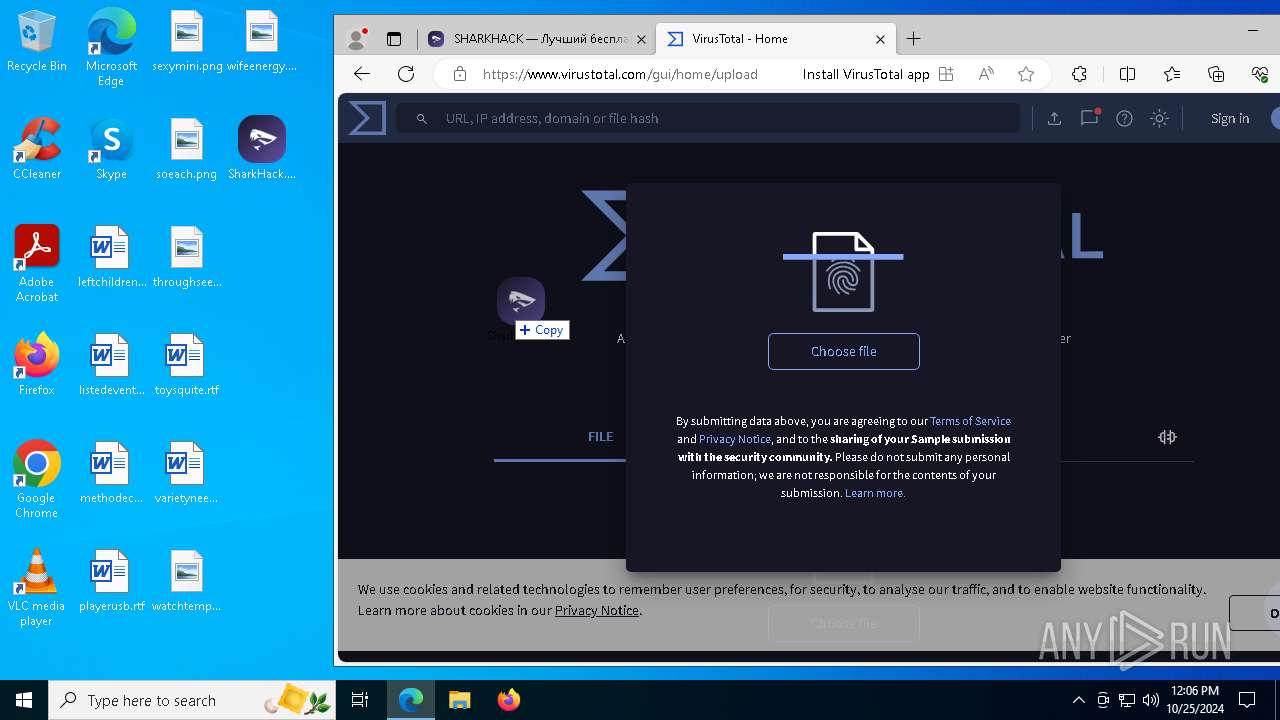Viewport: 1280px width, 720px height.
Task: Open a new browser tab
Action: point(913,39)
